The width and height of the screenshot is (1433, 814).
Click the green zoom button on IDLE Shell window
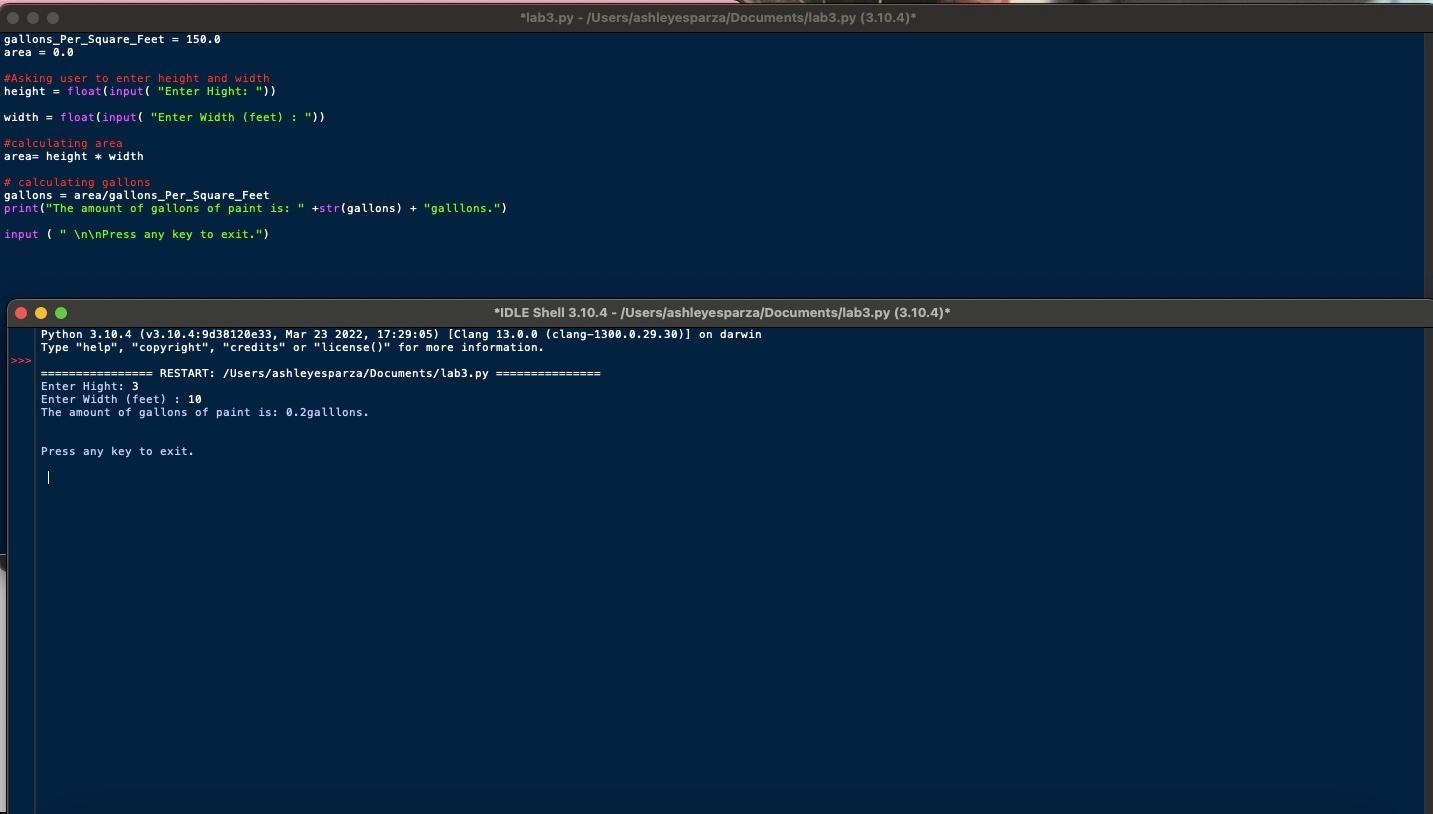coord(61,313)
